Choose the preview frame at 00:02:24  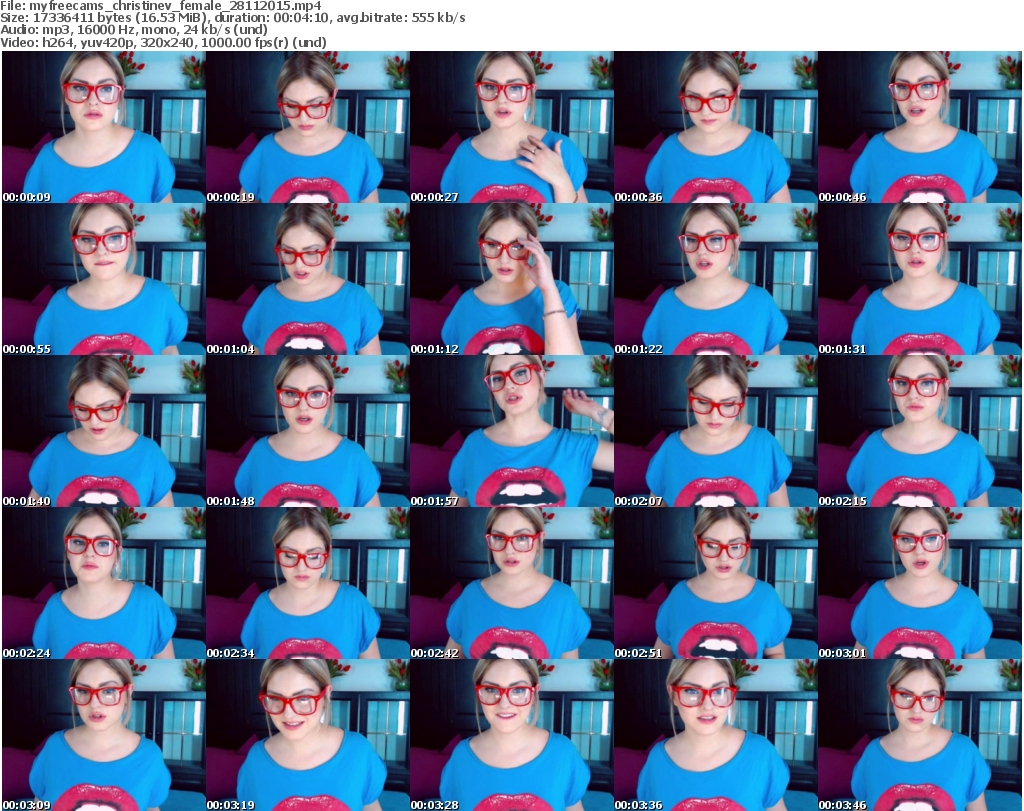[x=104, y=583]
